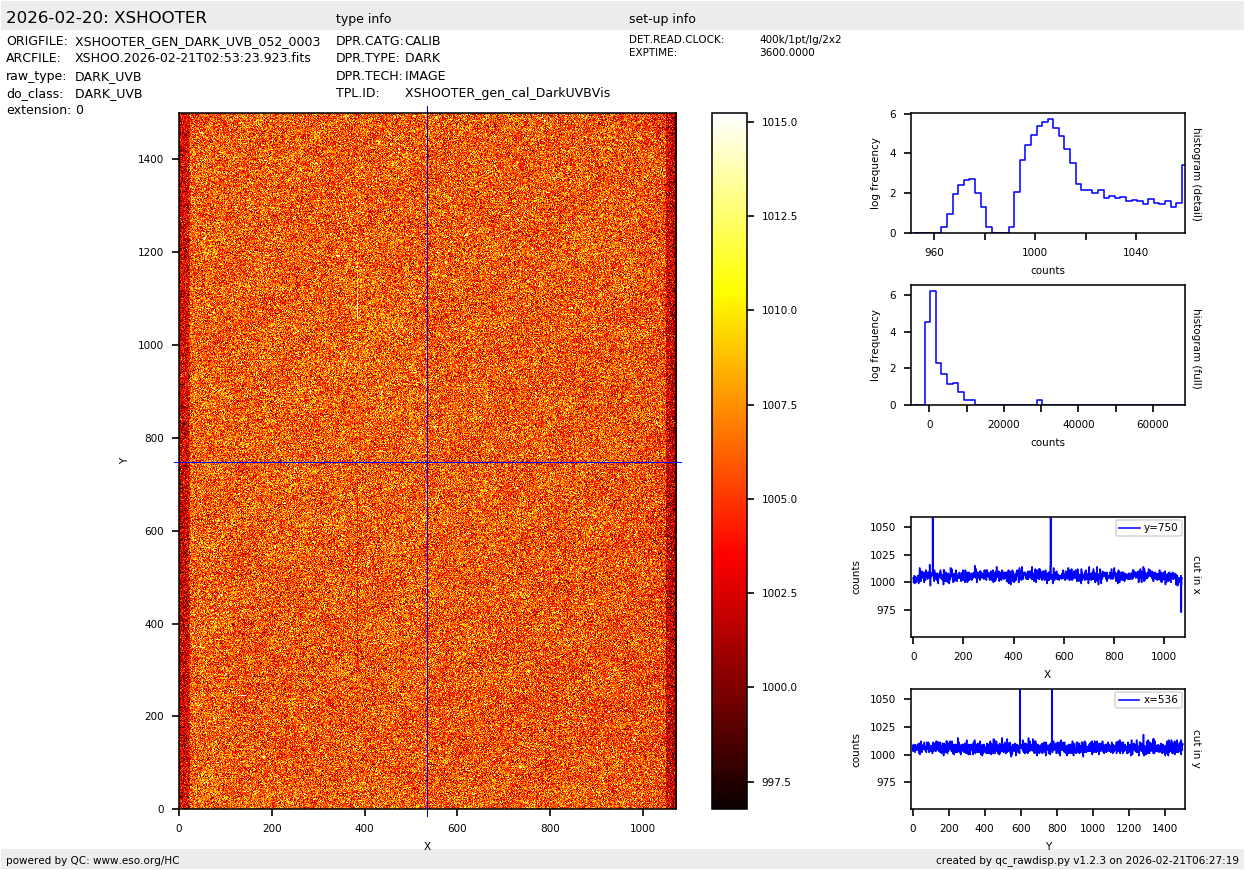Click the TPL.ID value XSHOOTER_gen_cal_DarkUVBVis
Image resolution: width=1245 pixels, height=870 pixels.
click(x=507, y=93)
